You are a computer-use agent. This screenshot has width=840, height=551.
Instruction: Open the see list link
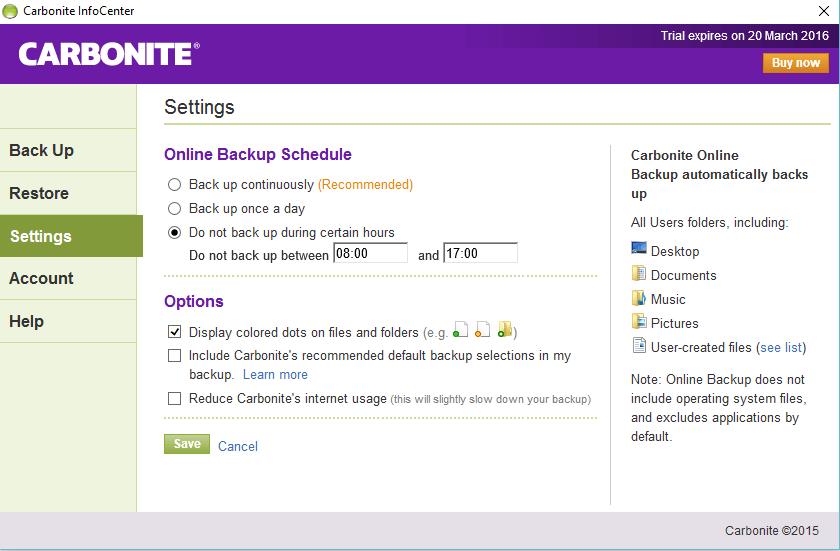tap(782, 348)
